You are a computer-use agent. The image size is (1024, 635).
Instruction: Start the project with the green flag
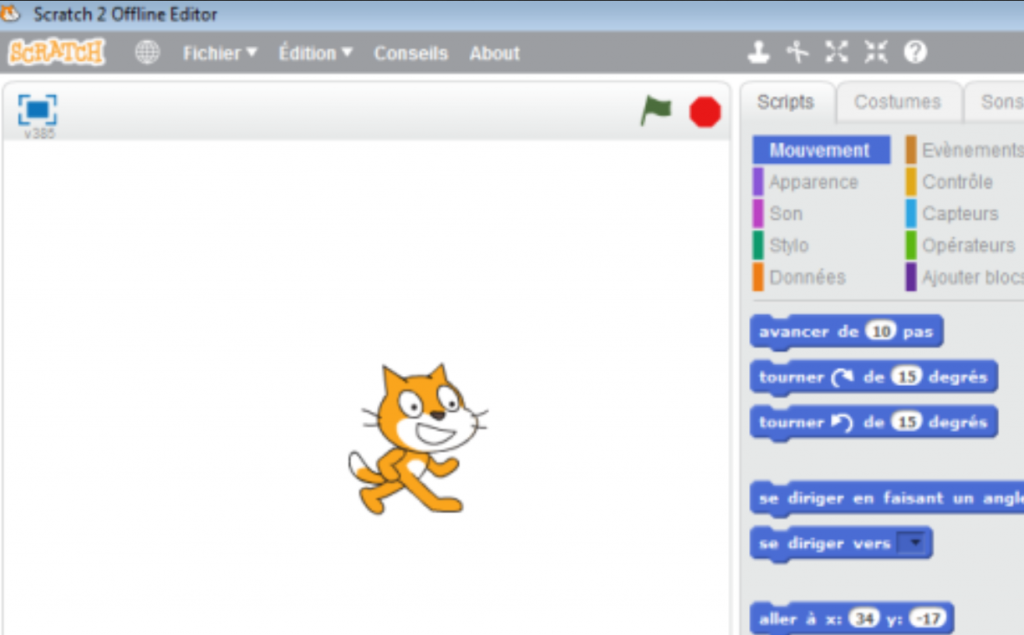tap(656, 110)
